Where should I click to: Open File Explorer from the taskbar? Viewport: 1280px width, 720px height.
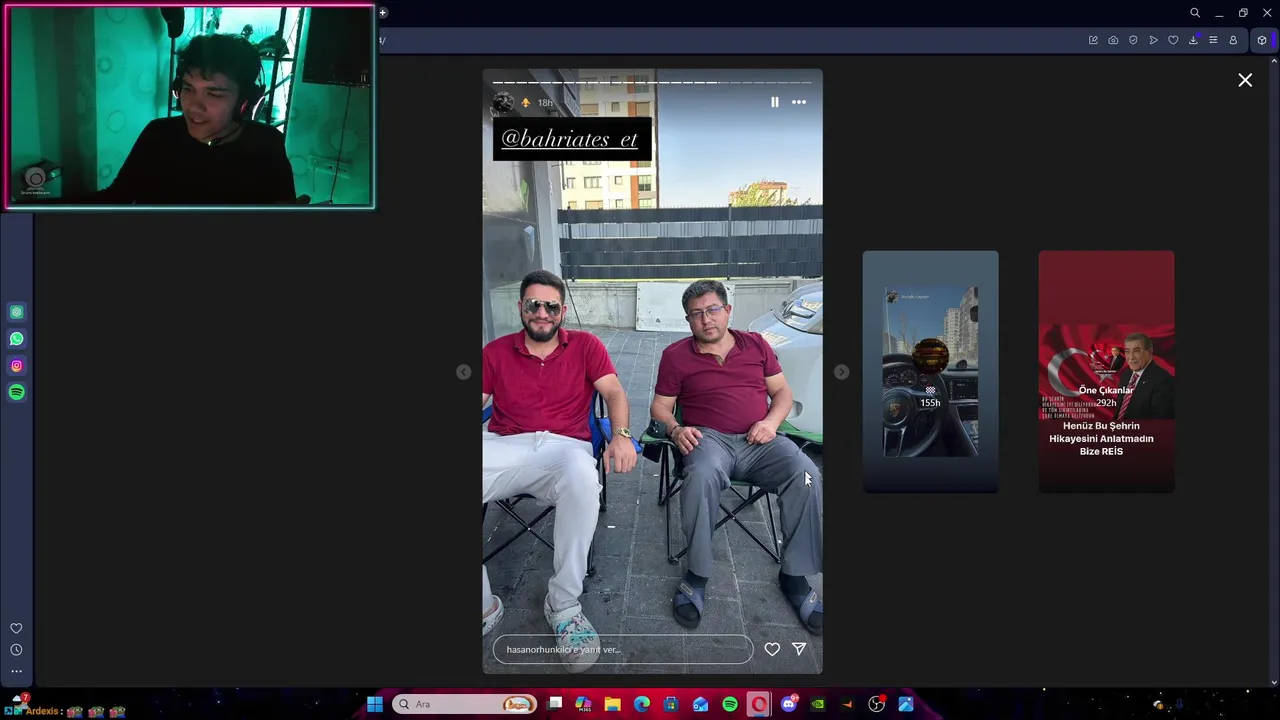click(613, 704)
